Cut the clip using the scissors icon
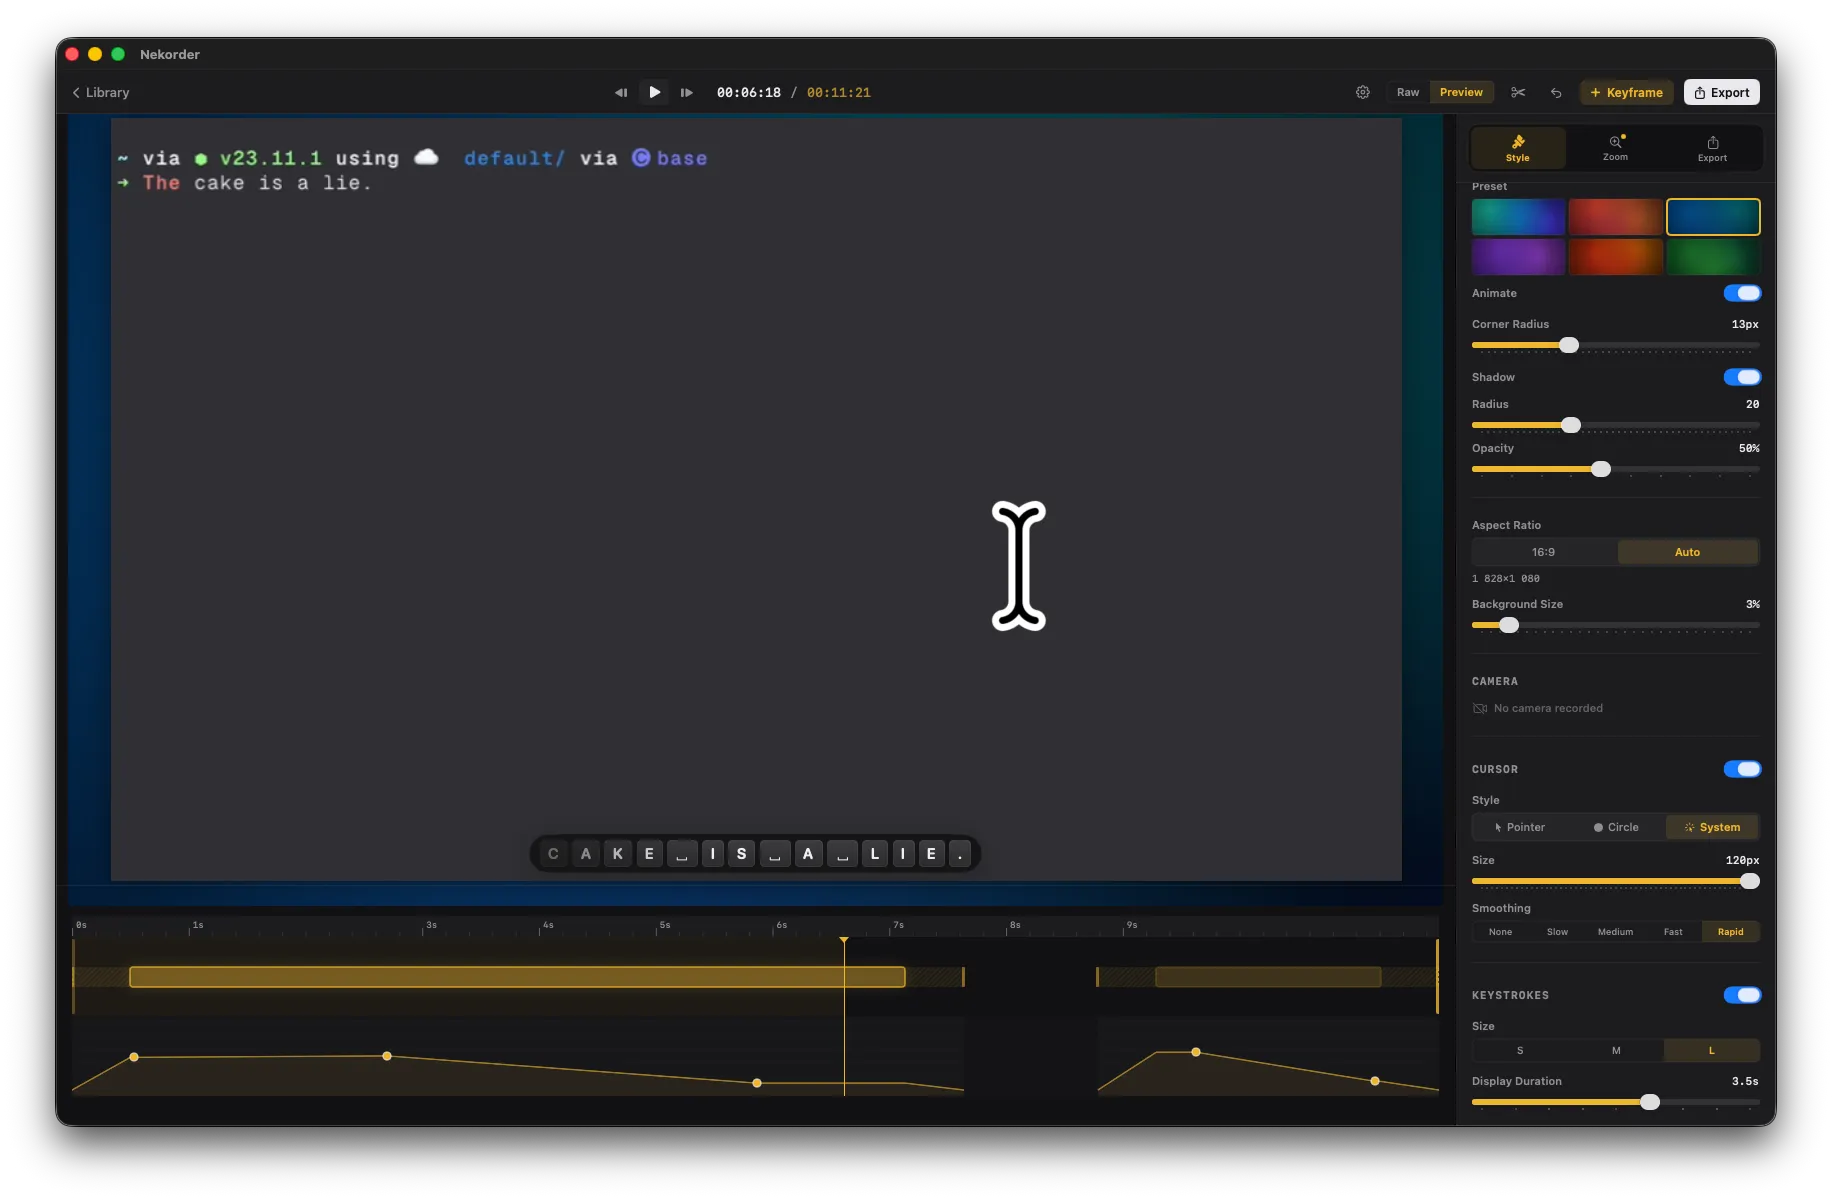The height and width of the screenshot is (1200, 1832). (x=1518, y=92)
